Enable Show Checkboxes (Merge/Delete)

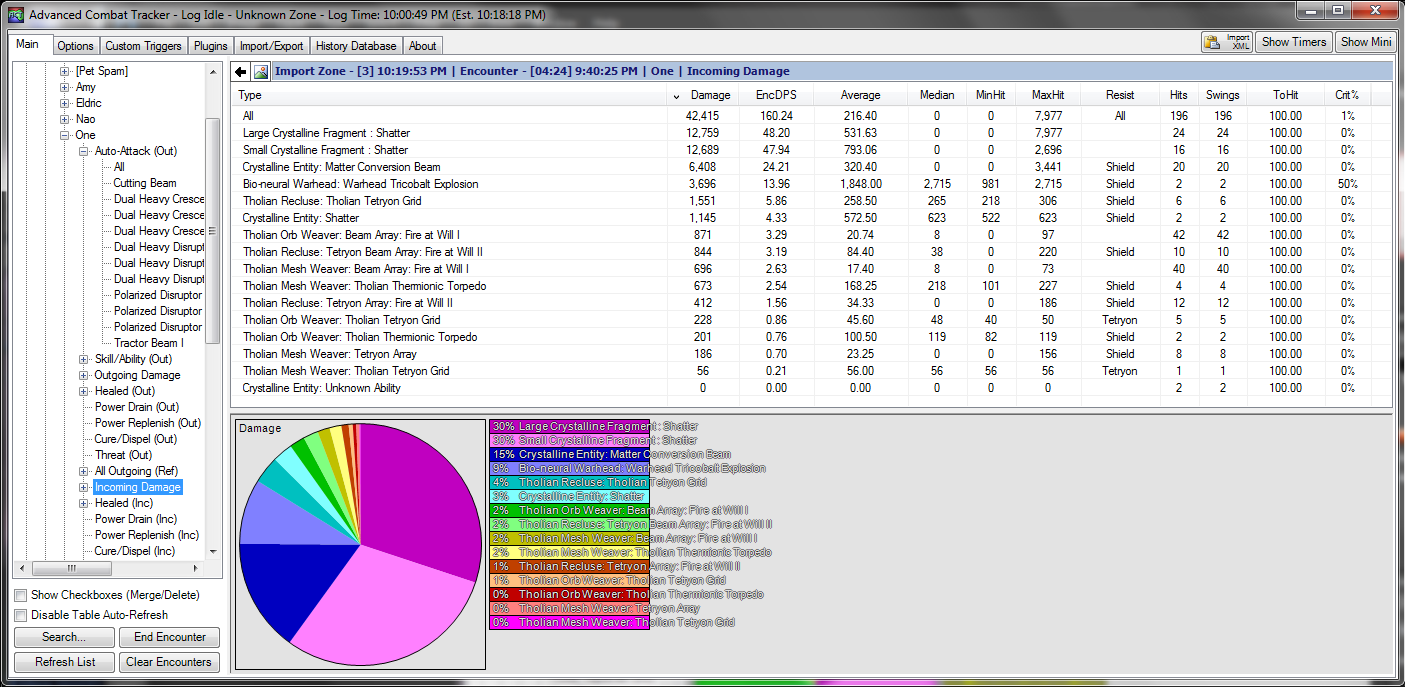click(21, 595)
